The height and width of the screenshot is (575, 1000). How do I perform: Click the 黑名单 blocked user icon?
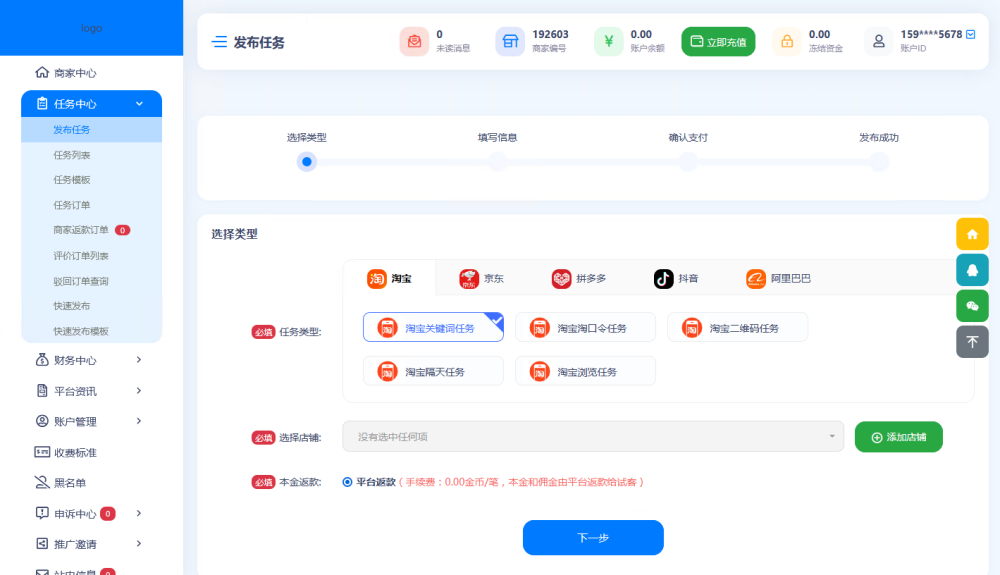point(42,482)
